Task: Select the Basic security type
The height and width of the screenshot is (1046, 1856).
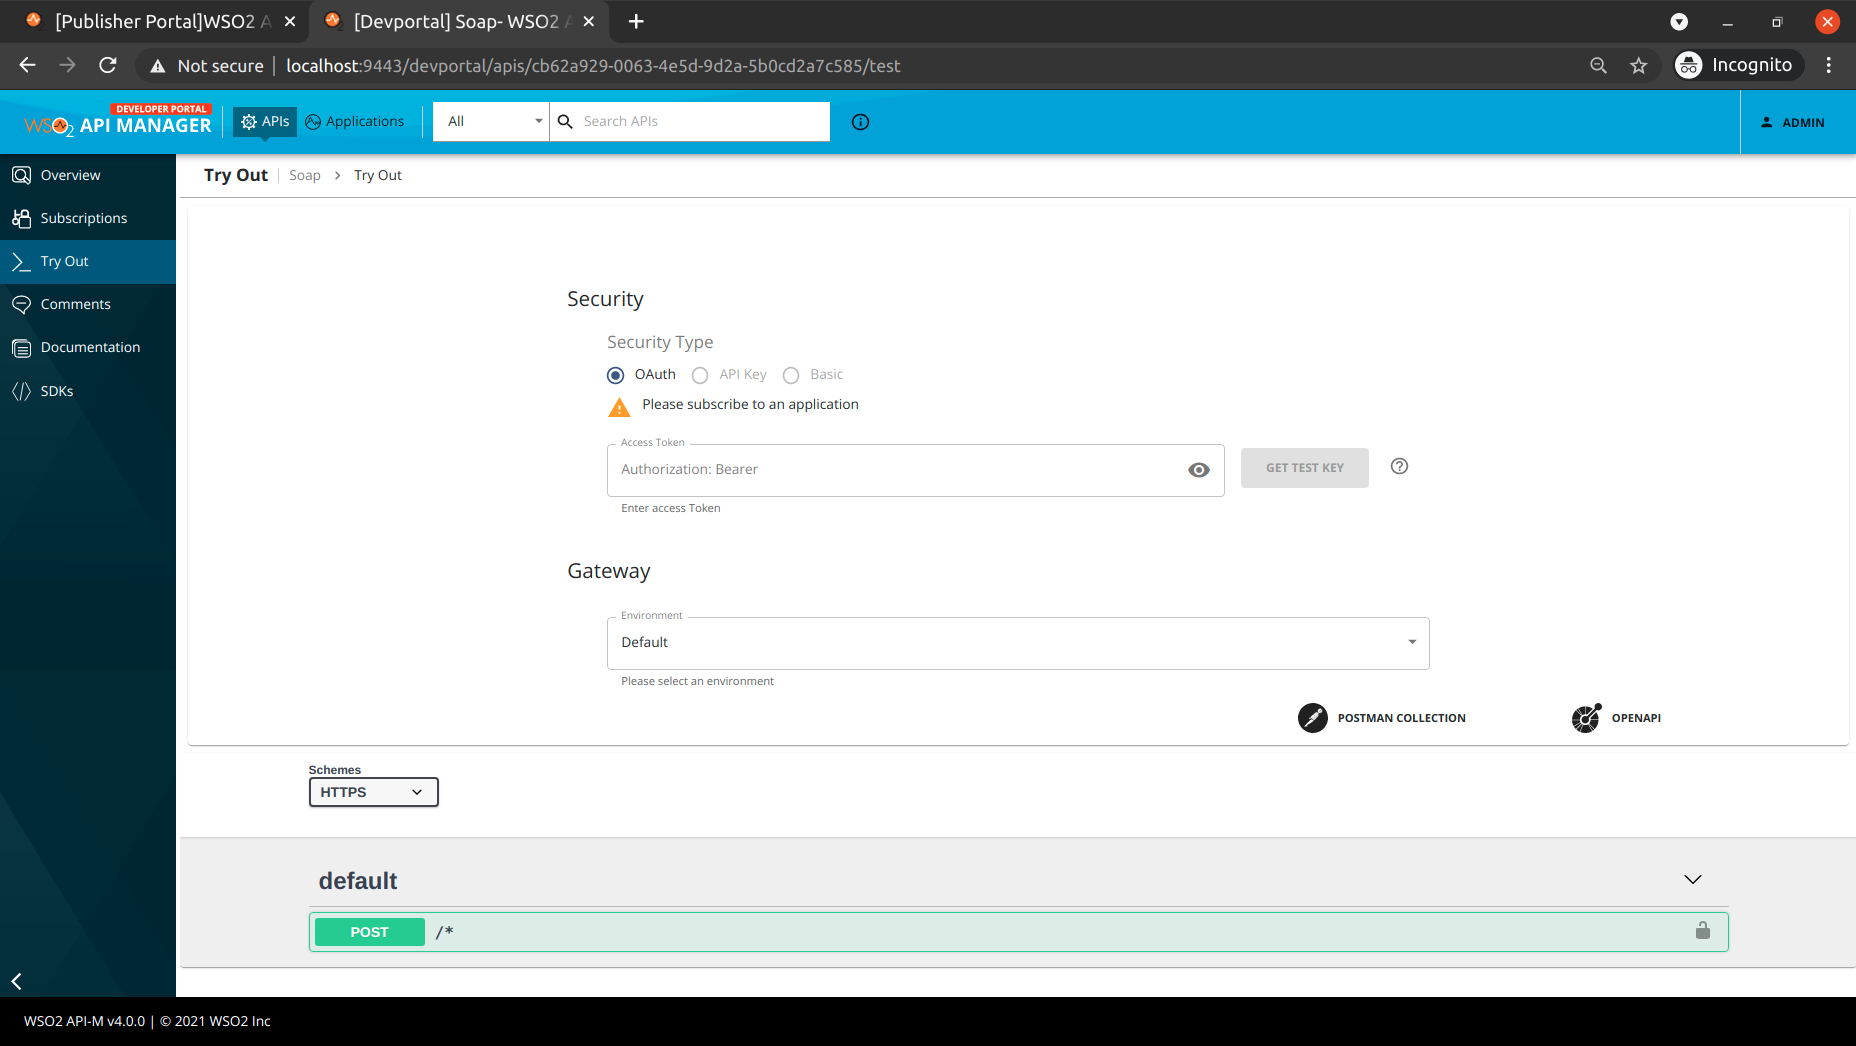Action: [x=791, y=375]
